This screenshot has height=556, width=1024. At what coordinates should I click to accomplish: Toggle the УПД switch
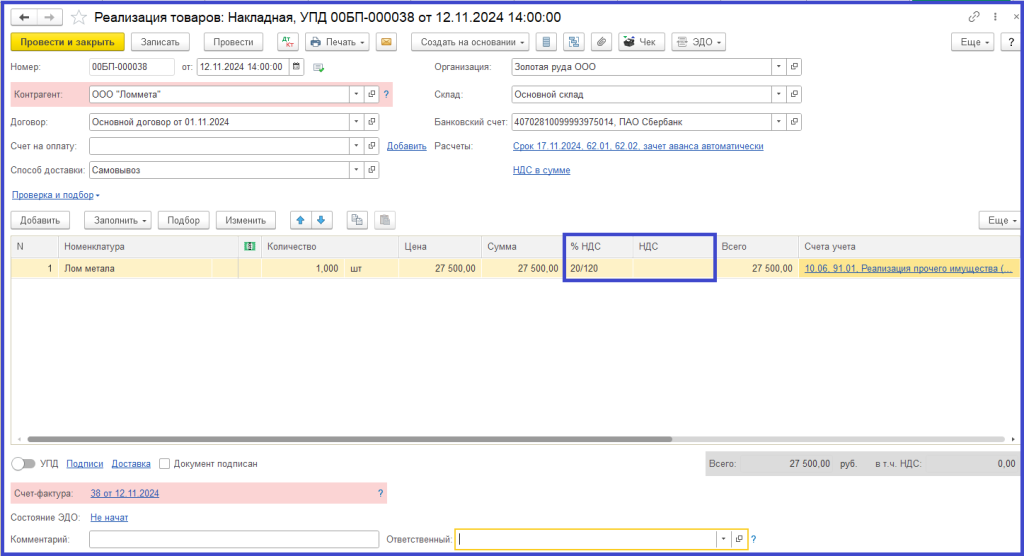[22, 464]
